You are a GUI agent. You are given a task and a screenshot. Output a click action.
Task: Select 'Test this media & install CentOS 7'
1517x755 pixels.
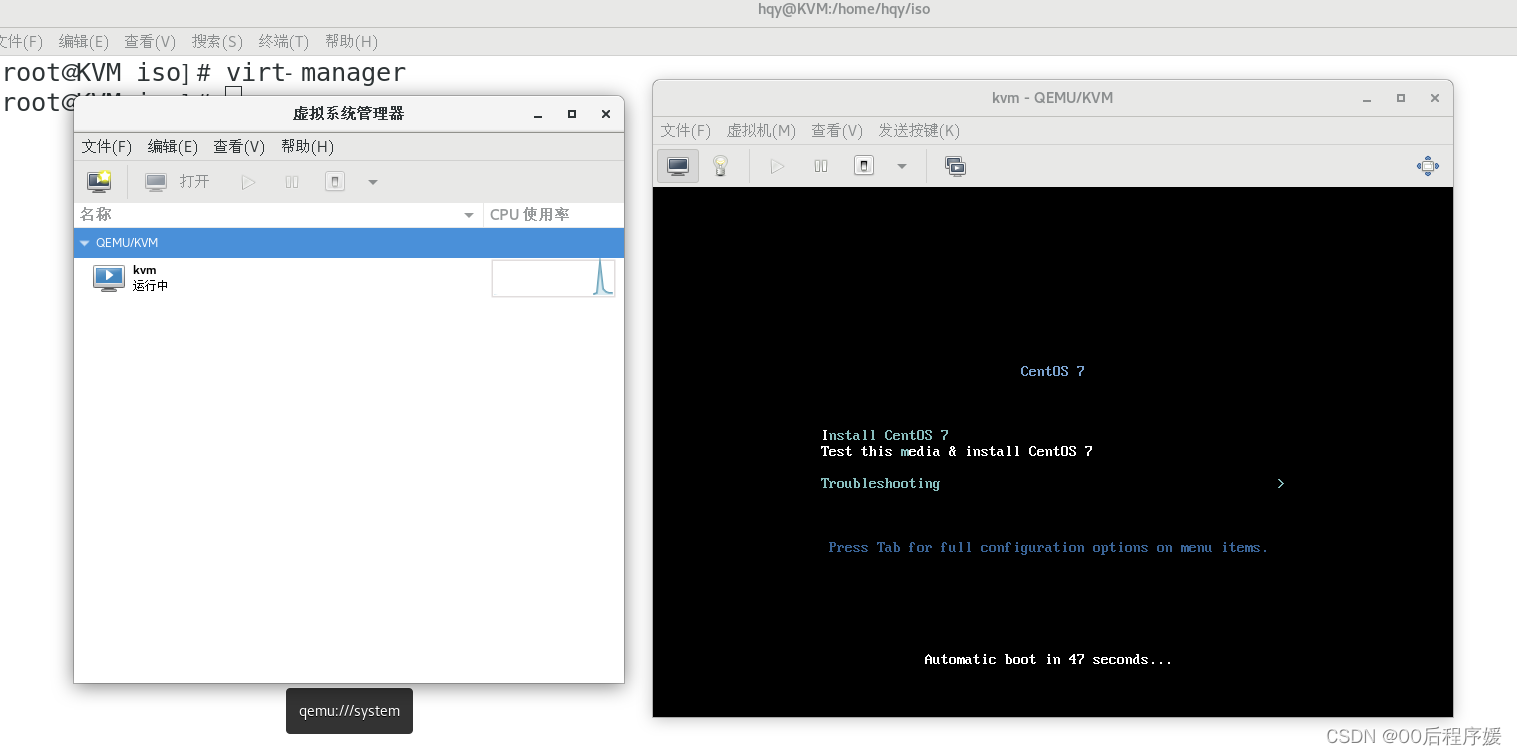coord(956,451)
